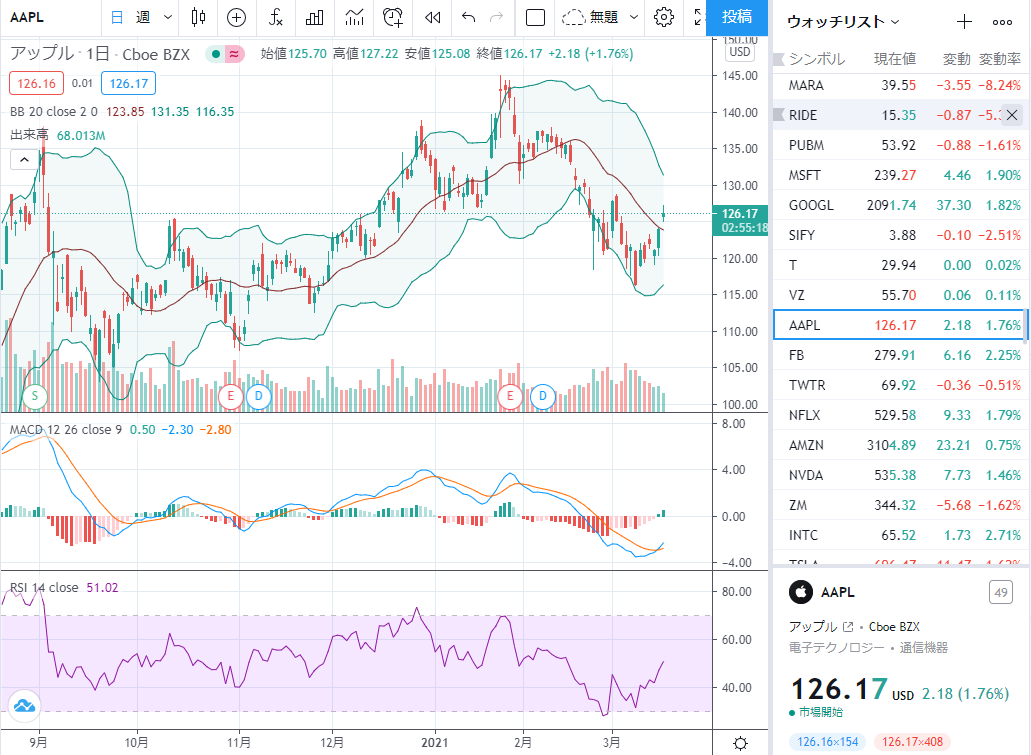Screen dimensions: 1031x755
Task: Start bar replay with the rewind icon
Action: click(432, 17)
